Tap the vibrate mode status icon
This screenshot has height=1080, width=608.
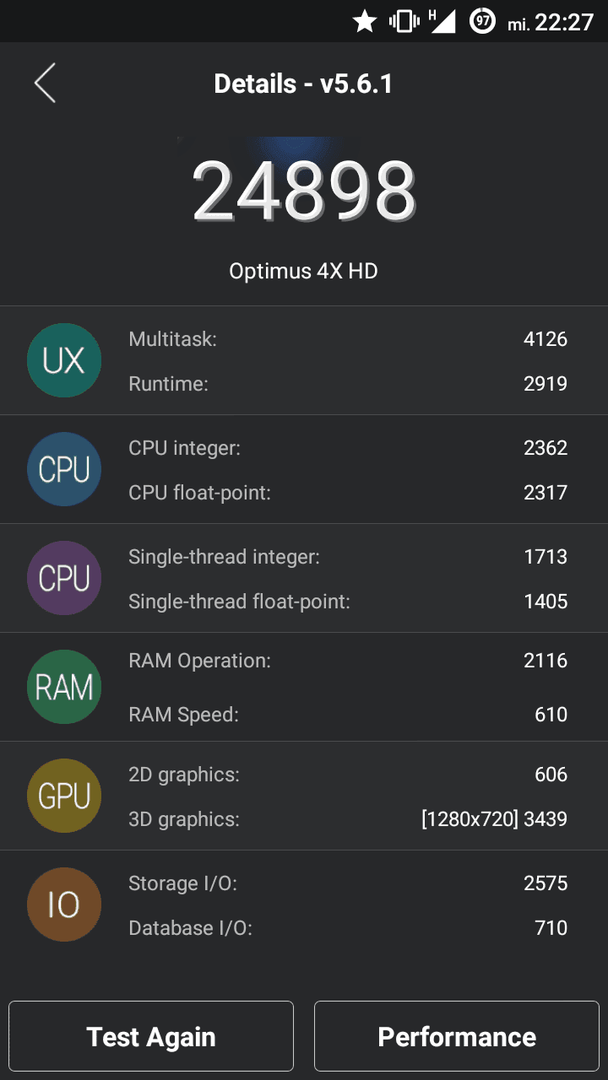[x=404, y=21]
